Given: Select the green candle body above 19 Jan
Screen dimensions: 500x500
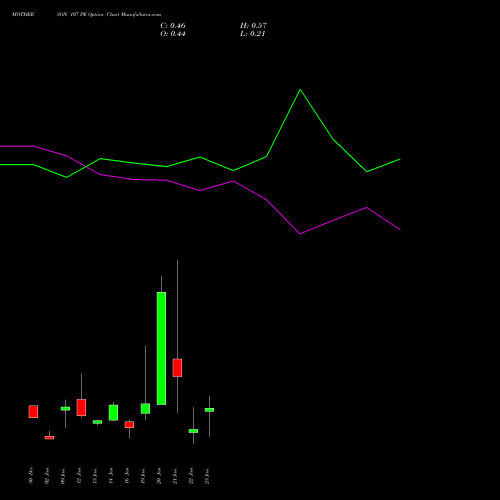Looking at the screenshot, I should (x=145, y=409).
